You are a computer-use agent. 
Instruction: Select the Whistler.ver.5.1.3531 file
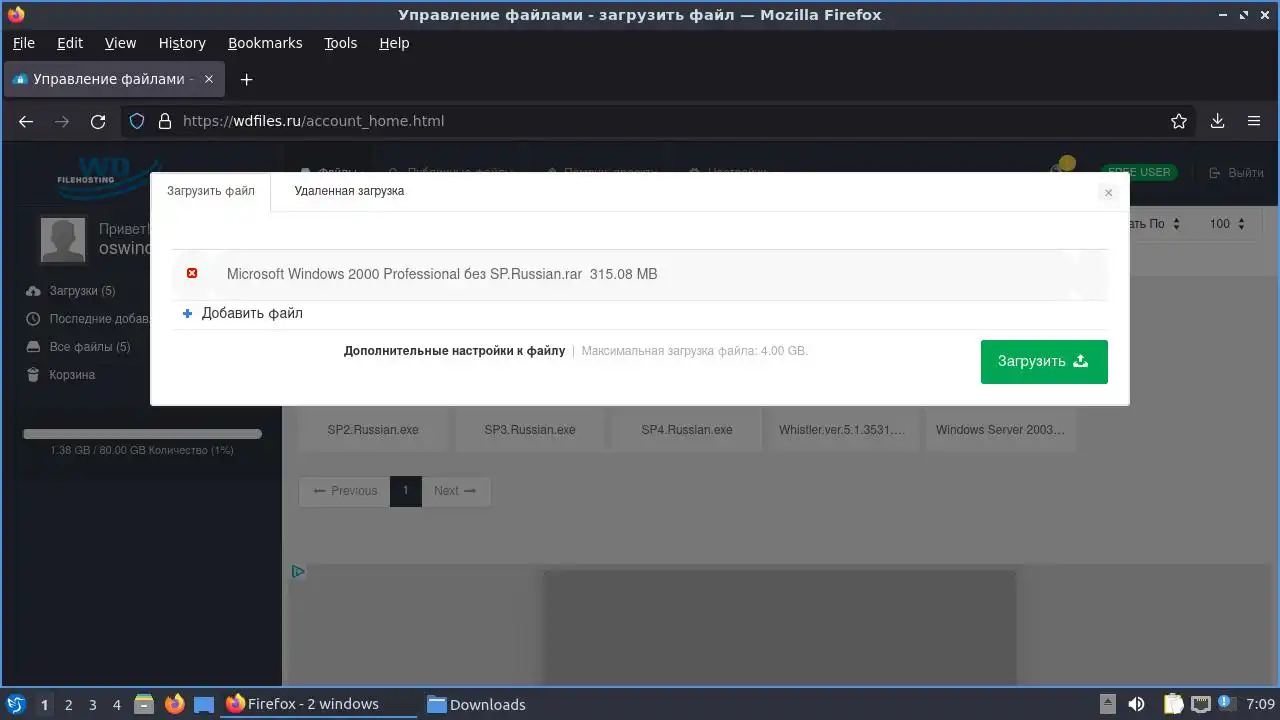pyautogui.click(x=842, y=429)
